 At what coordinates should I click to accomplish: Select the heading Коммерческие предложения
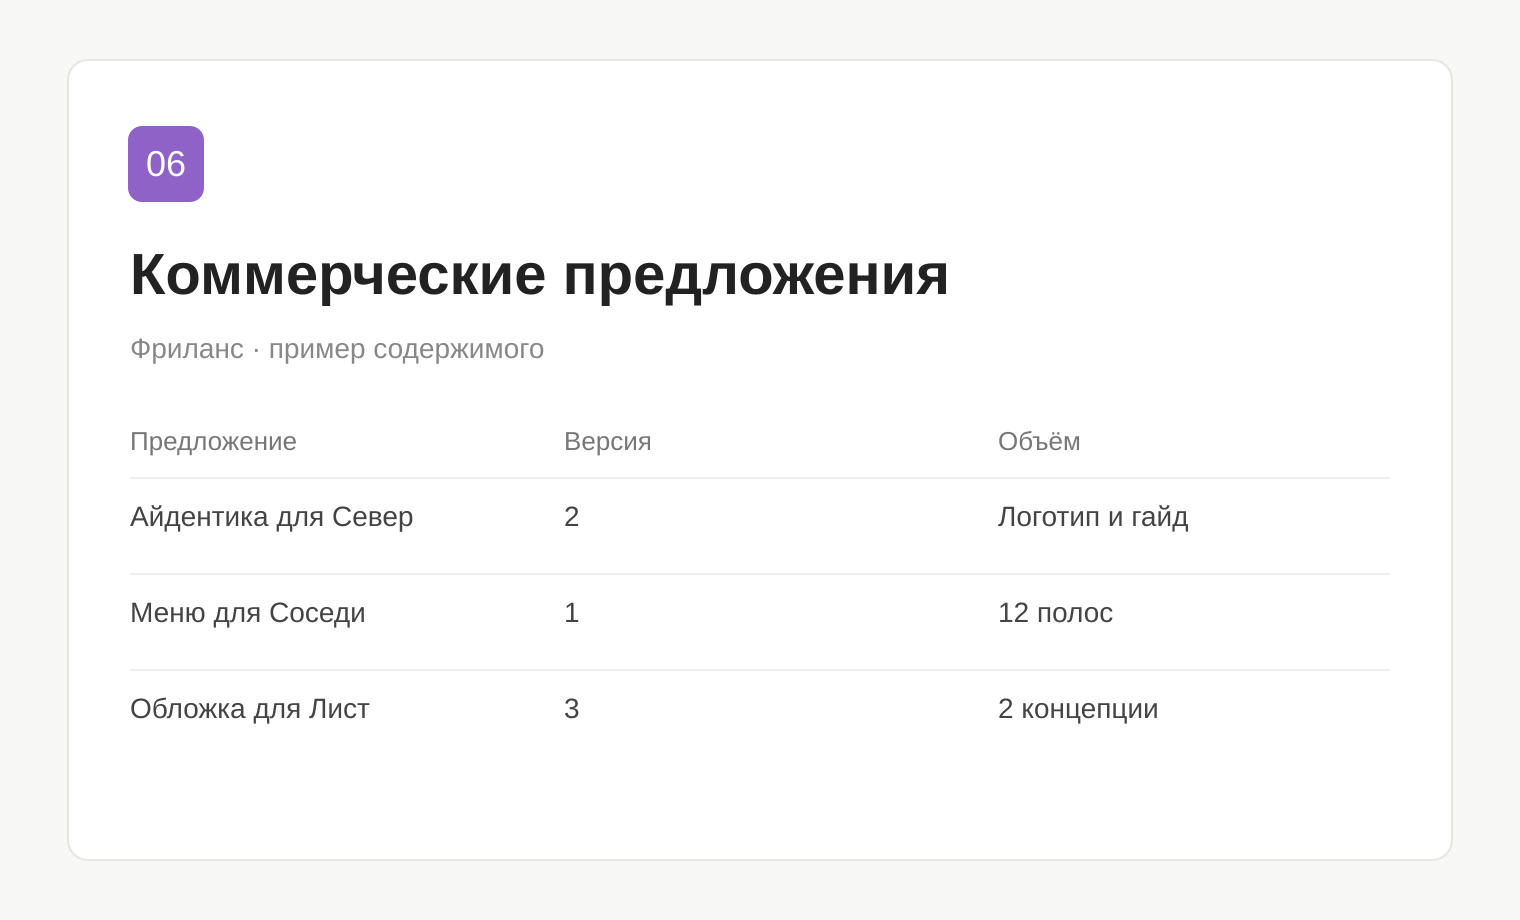click(x=539, y=274)
